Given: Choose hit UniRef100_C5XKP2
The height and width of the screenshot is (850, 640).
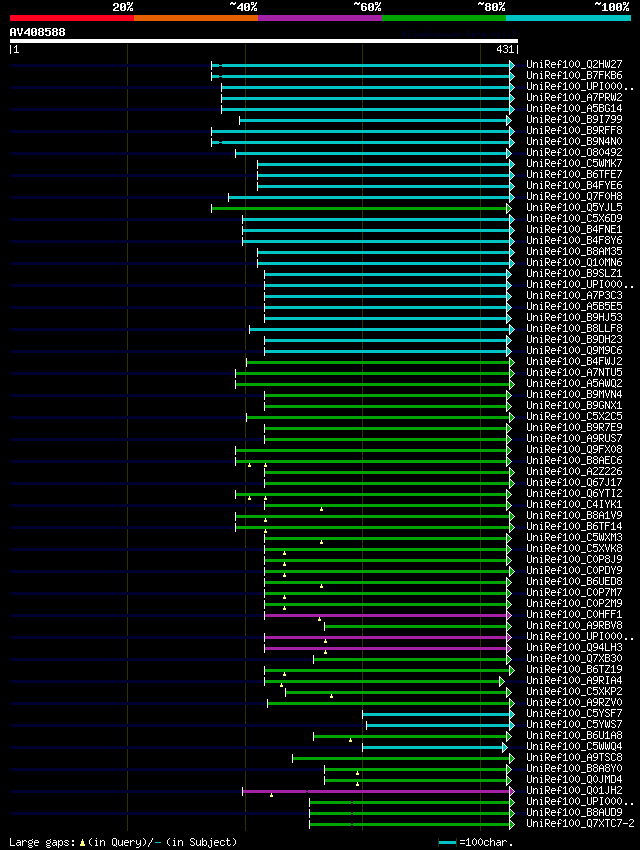Looking at the screenshot, I should point(574,691).
